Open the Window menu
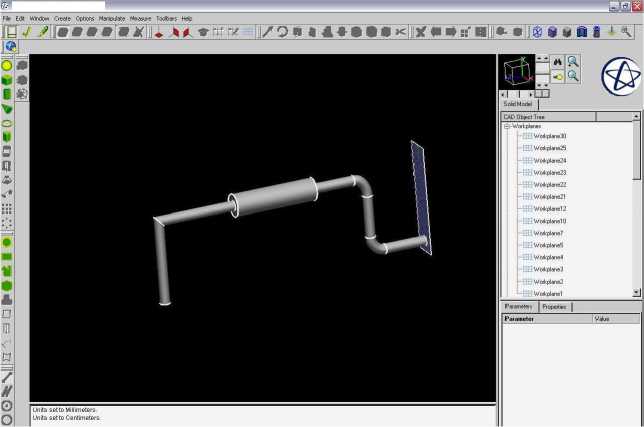The width and height of the screenshot is (644, 427). point(39,18)
